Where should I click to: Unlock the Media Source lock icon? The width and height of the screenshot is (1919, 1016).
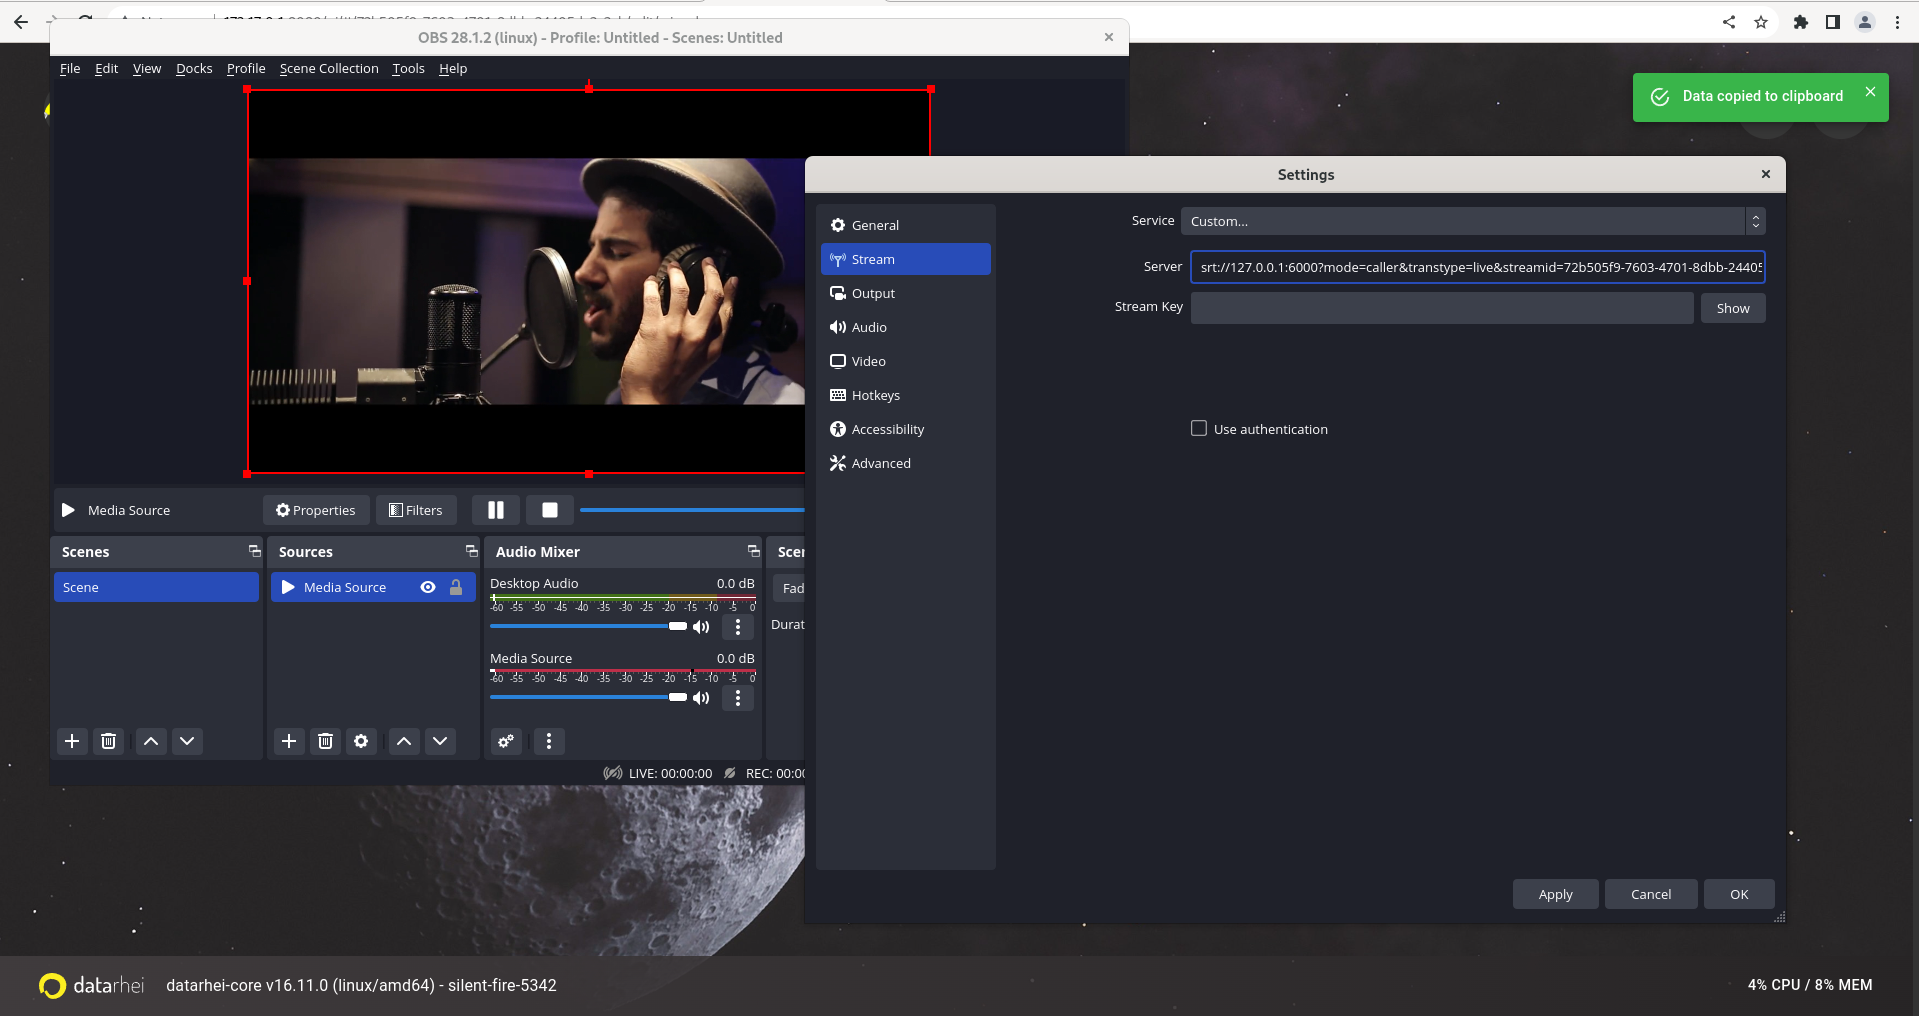click(x=456, y=587)
